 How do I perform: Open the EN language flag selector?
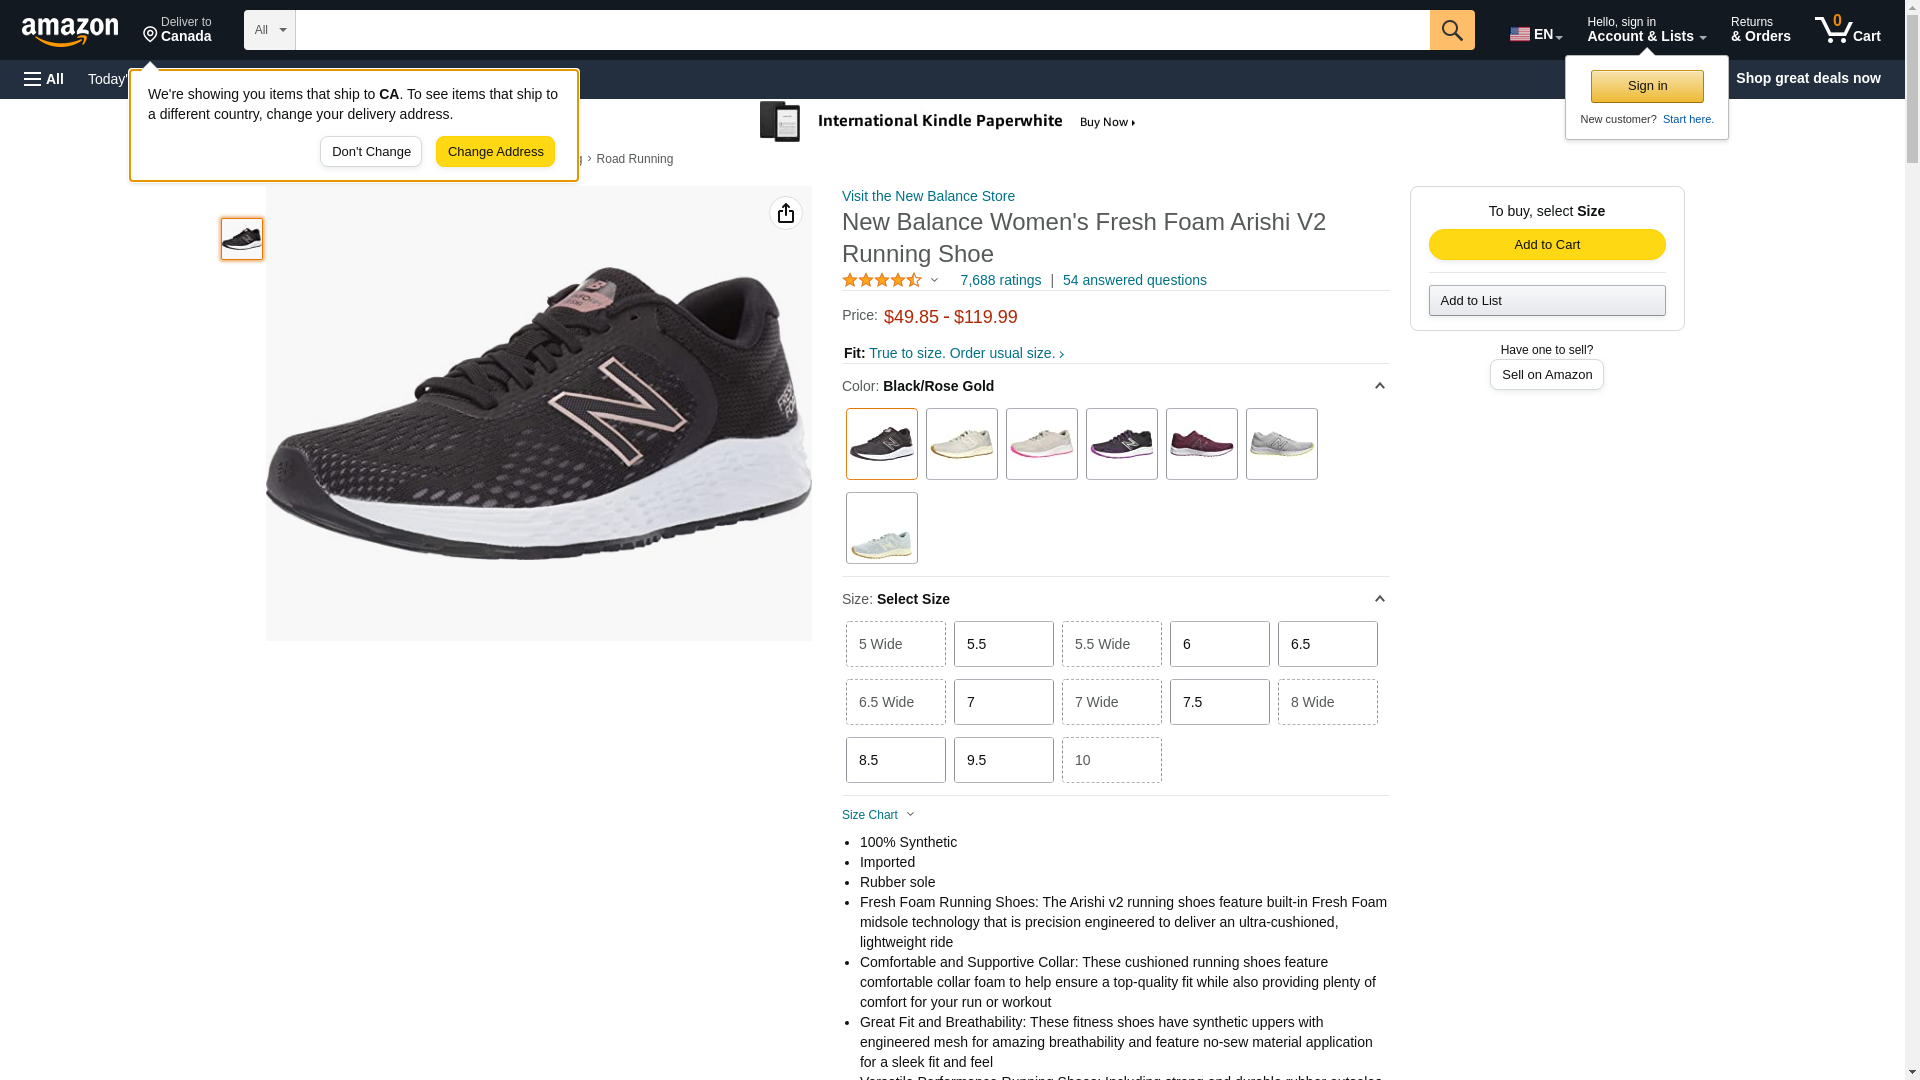pyautogui.click(x=1534, y=34)
